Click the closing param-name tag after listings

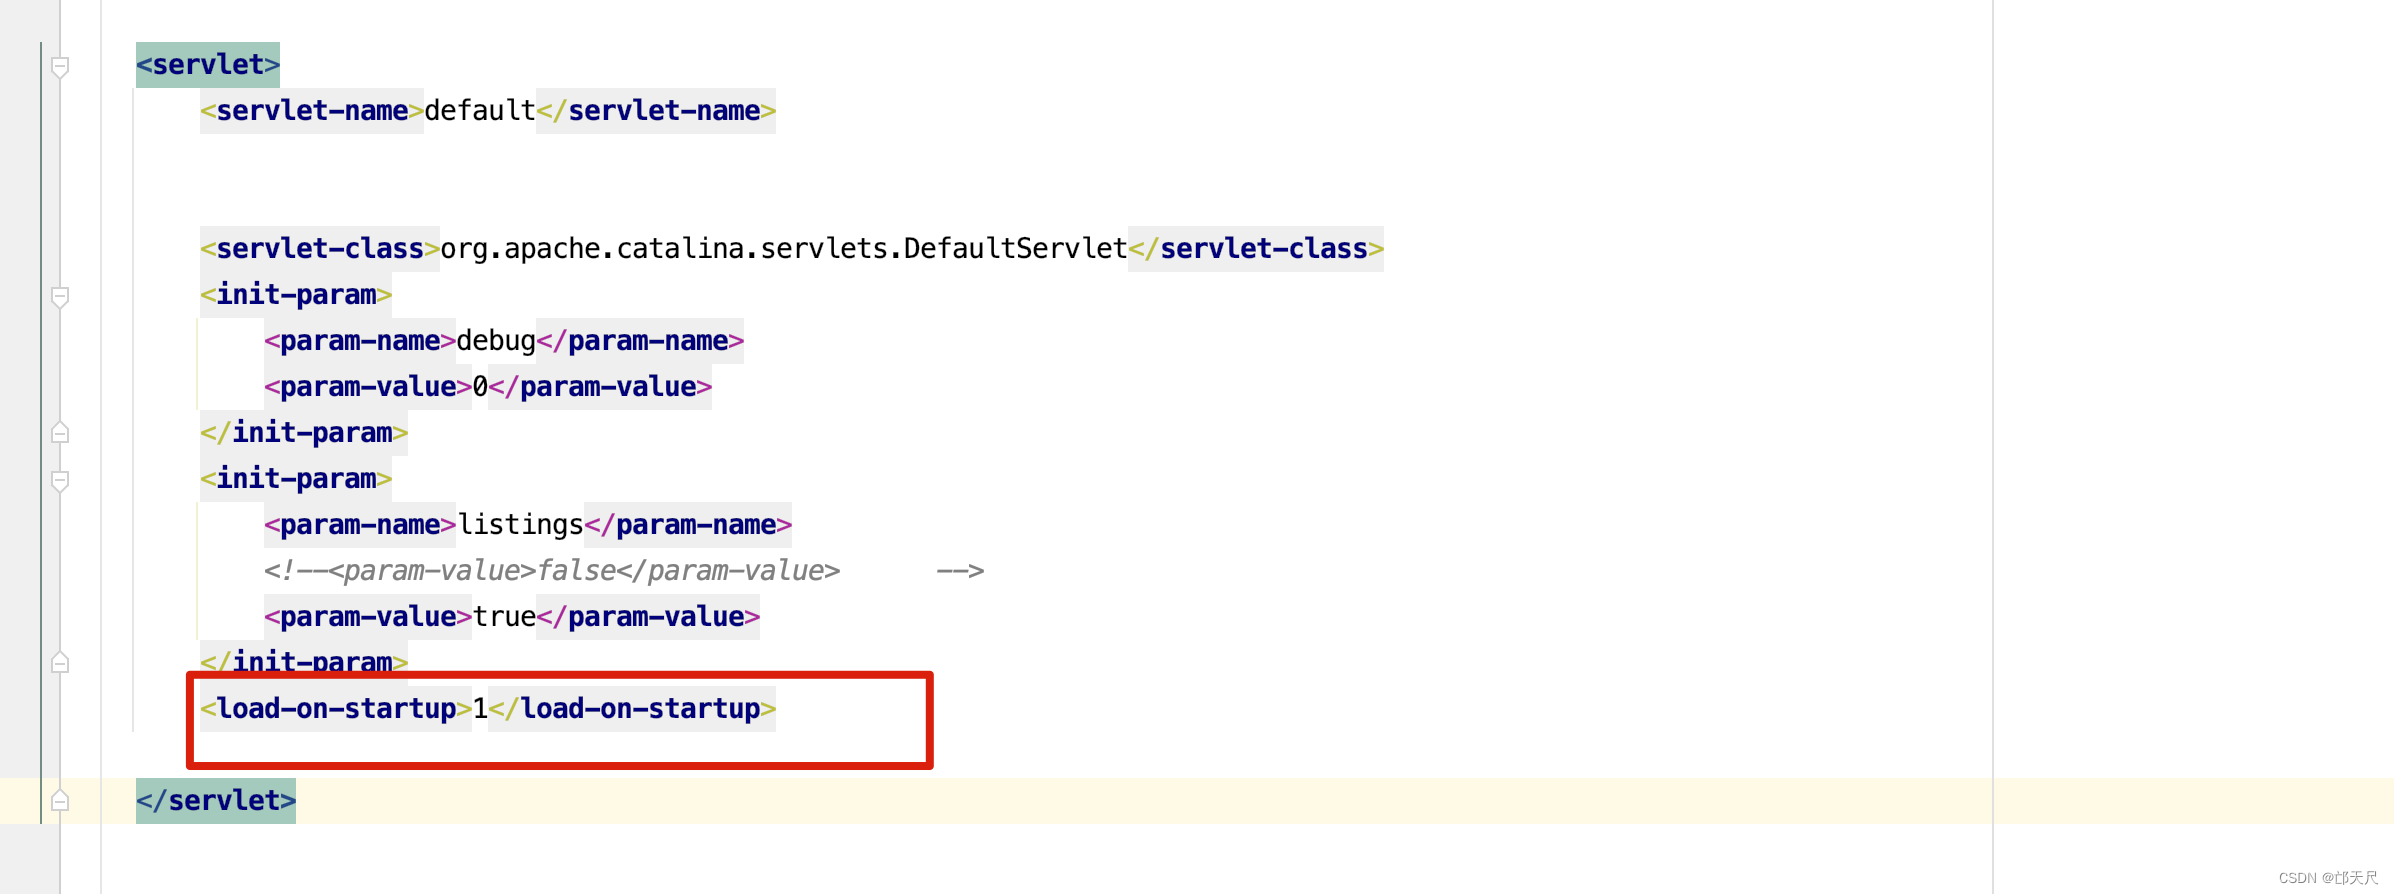pos(688,525)
